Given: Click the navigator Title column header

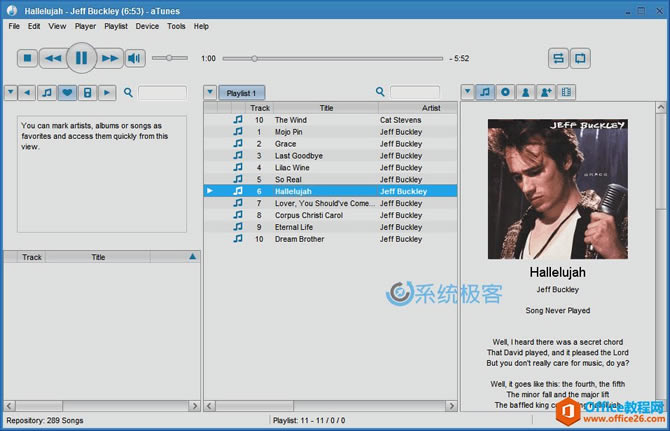Looking at the screenshot, I should 98,257.
